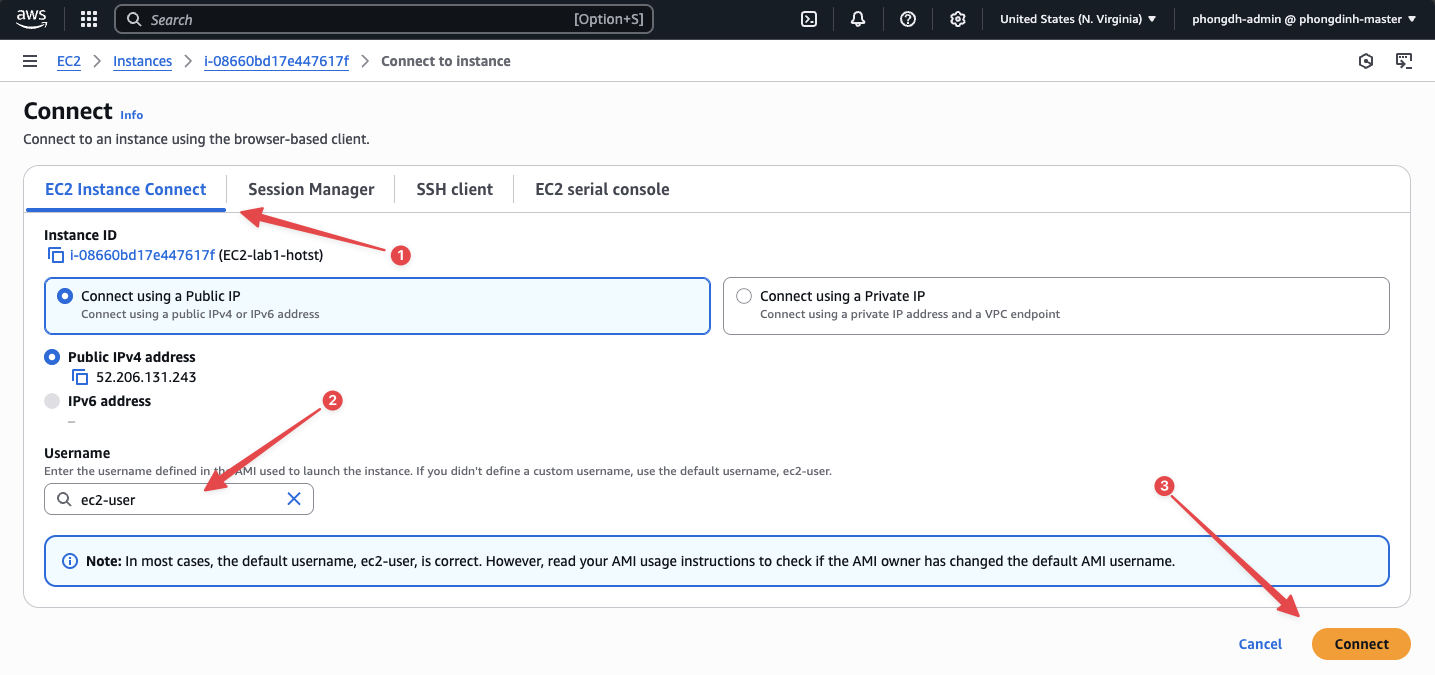Click the Cancel button

pyautogui.click(x=1260, y=644)
